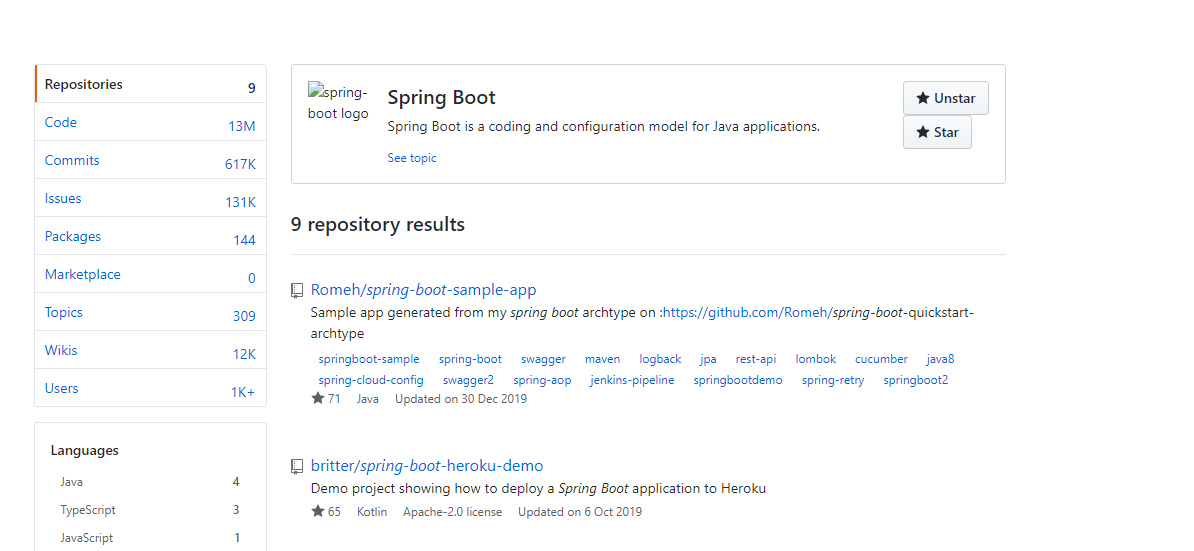Click the star icon showing 71 stars
Image resolution: width=1194 pixels, height=551 pixels.
tap(318, 398)
